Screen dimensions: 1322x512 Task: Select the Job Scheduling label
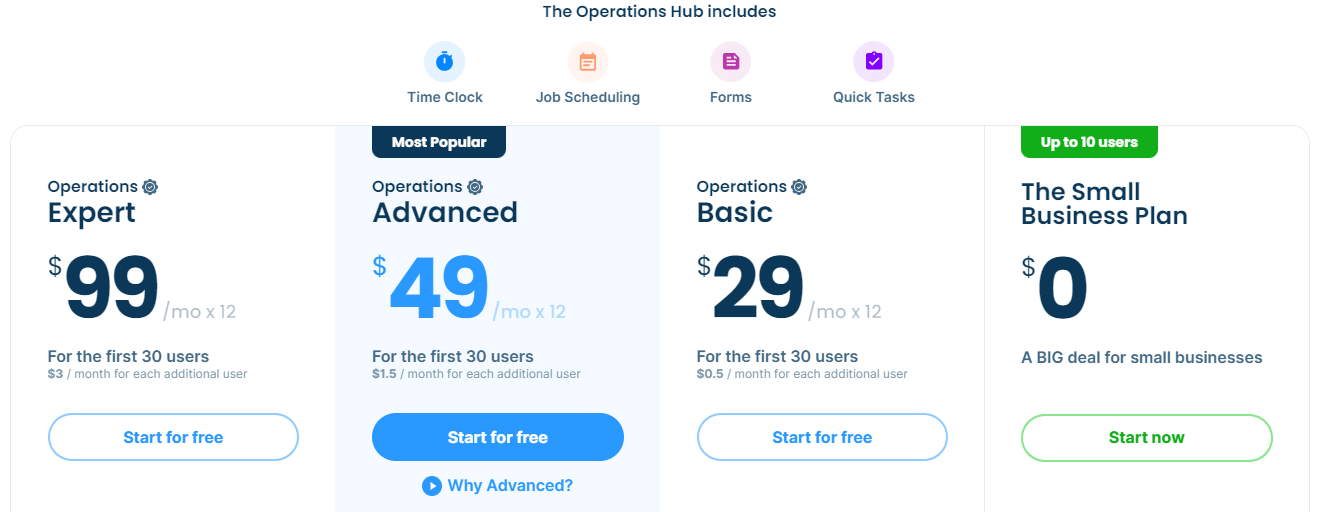[588, 97]
